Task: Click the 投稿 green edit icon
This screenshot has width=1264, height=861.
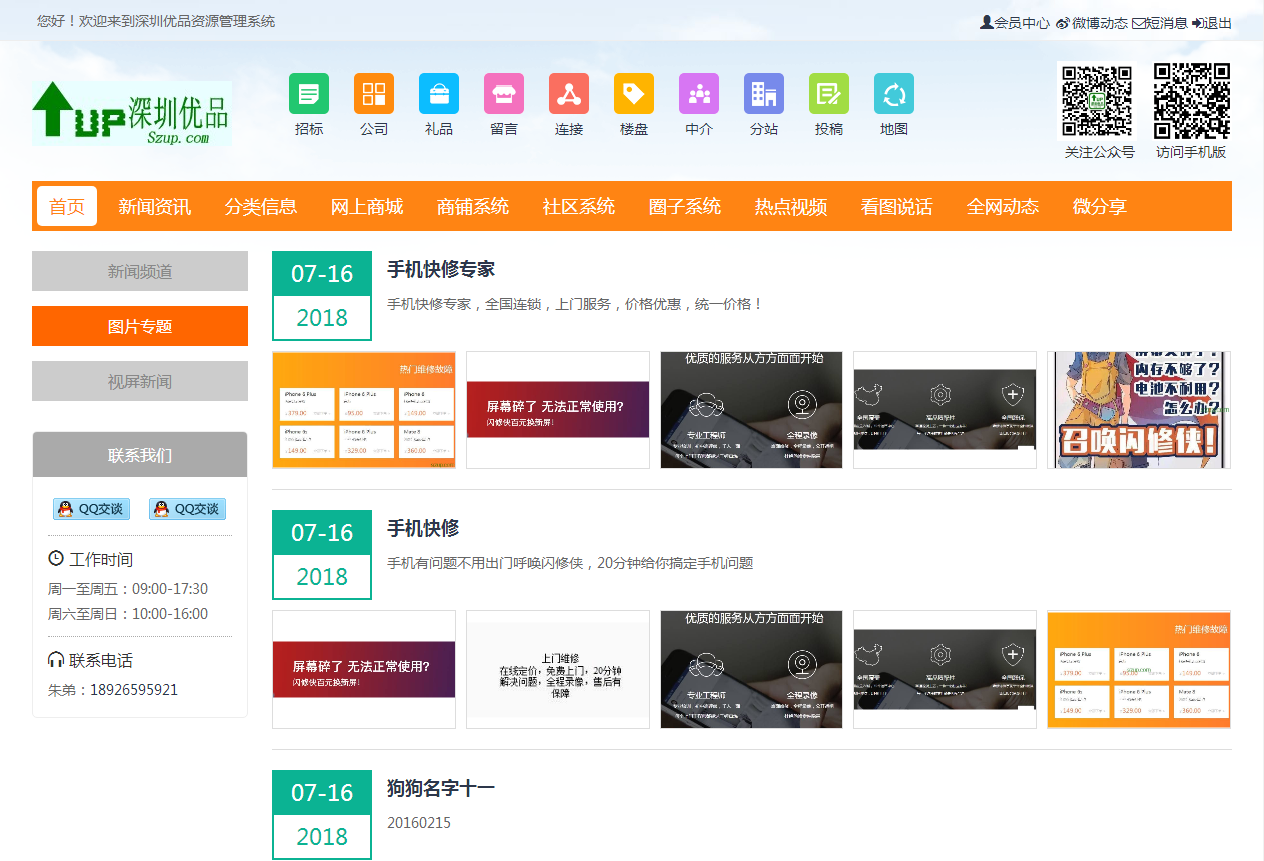Action: 829,94
